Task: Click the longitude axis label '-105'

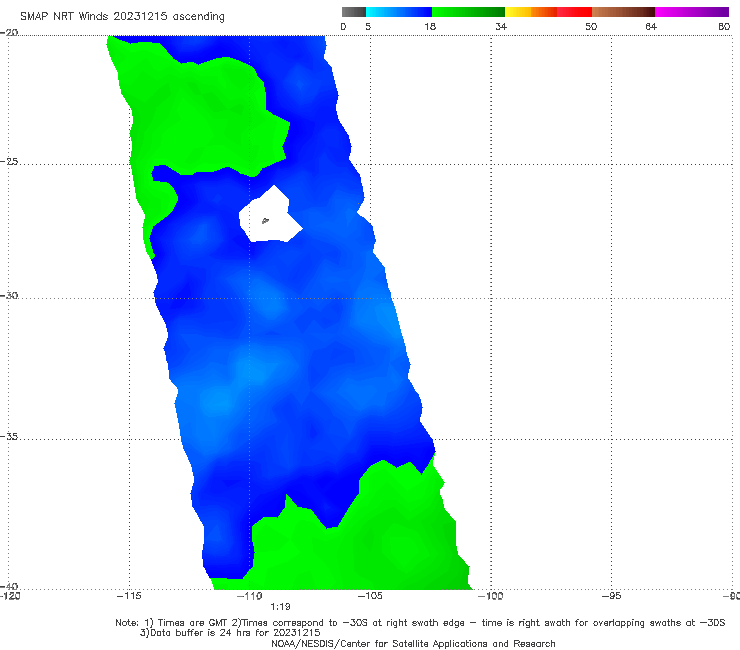Action: click(x=370, y=596)
